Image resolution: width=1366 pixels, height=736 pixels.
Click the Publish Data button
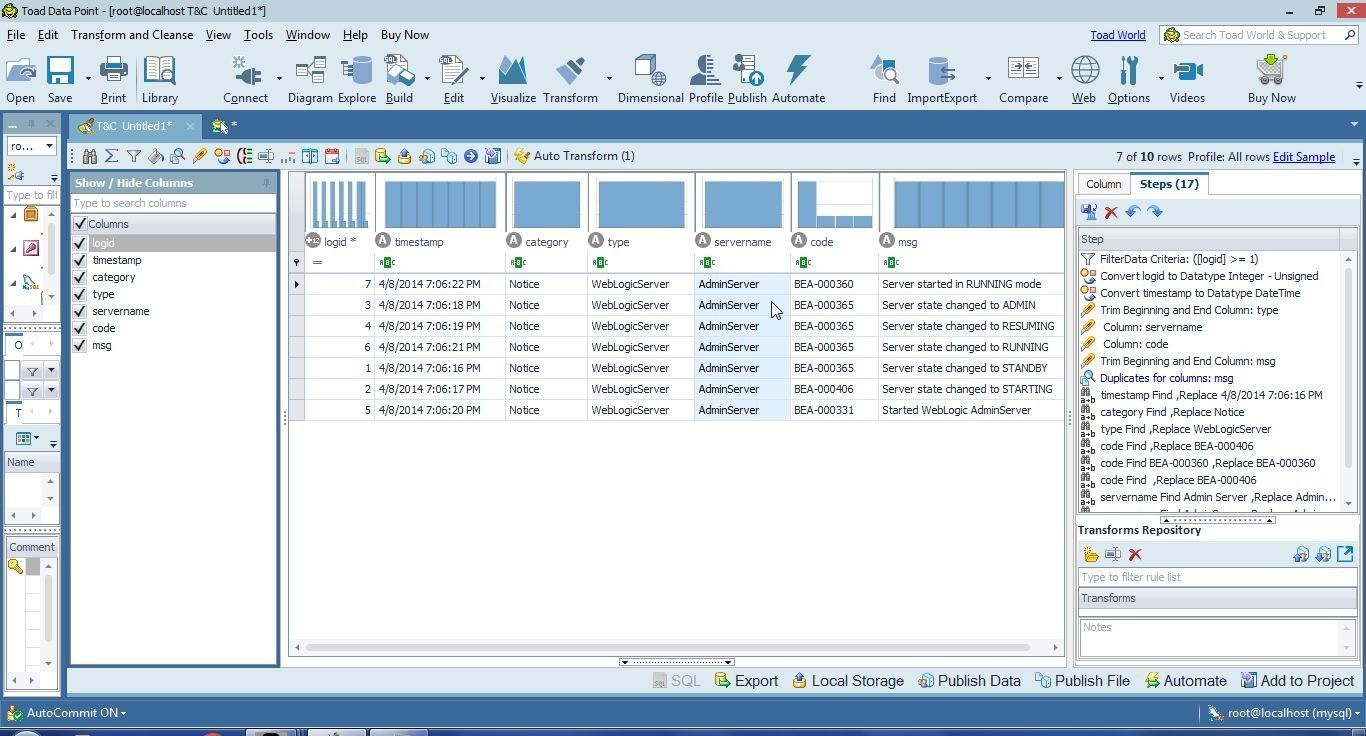coord(969,681)
